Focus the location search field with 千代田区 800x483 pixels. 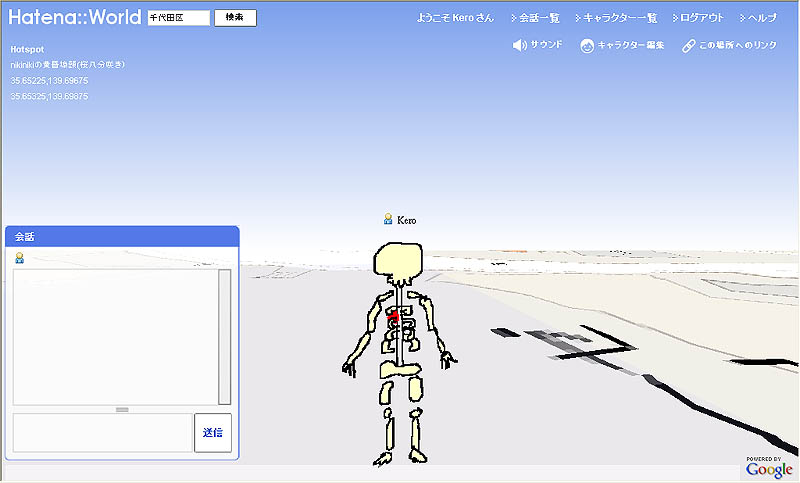click(x=179, y=18)
